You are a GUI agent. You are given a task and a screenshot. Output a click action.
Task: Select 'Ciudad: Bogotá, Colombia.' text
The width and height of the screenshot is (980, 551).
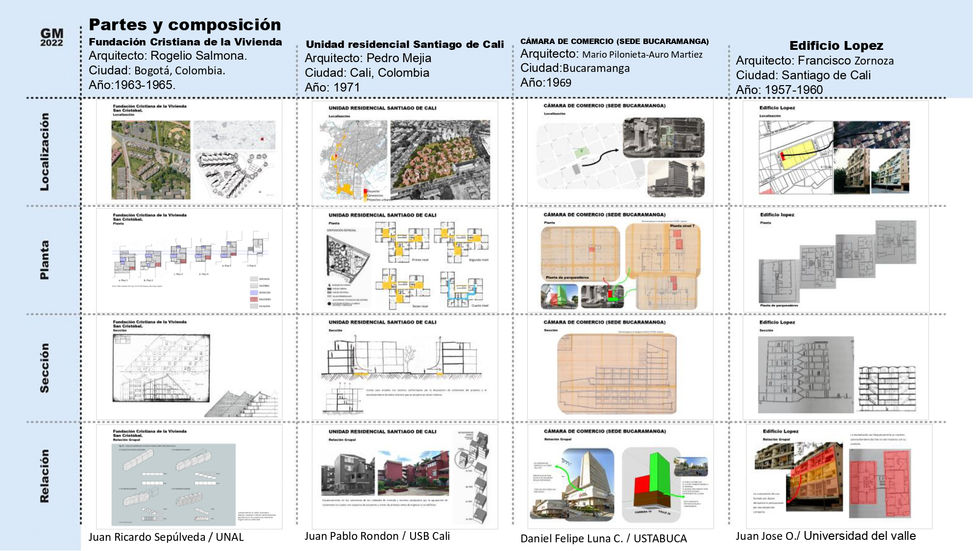point(157,71)
